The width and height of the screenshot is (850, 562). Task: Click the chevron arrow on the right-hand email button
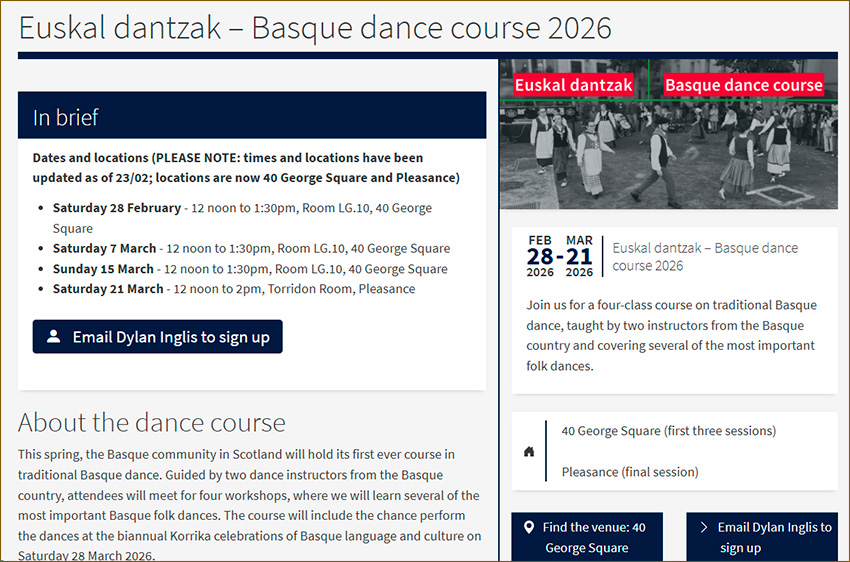pyautogui.click(x=704, y=527)
